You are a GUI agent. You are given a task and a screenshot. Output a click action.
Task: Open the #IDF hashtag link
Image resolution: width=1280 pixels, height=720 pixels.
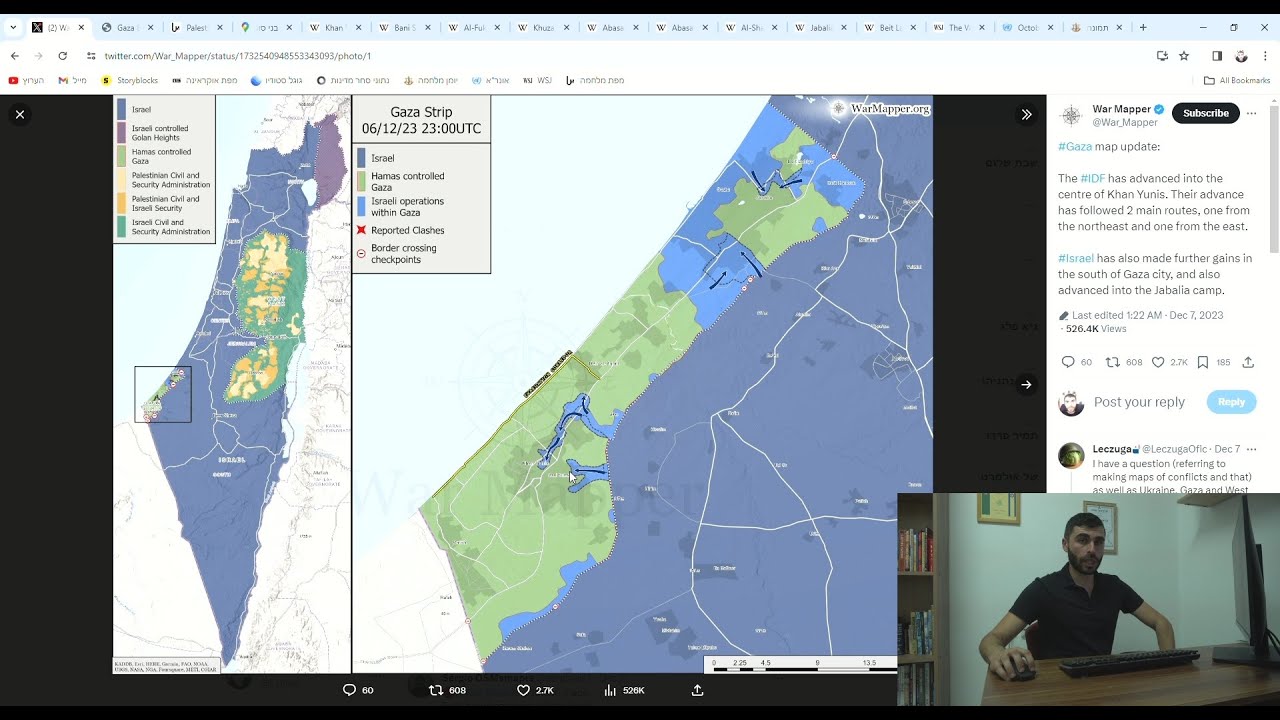tap(1093, 178)
